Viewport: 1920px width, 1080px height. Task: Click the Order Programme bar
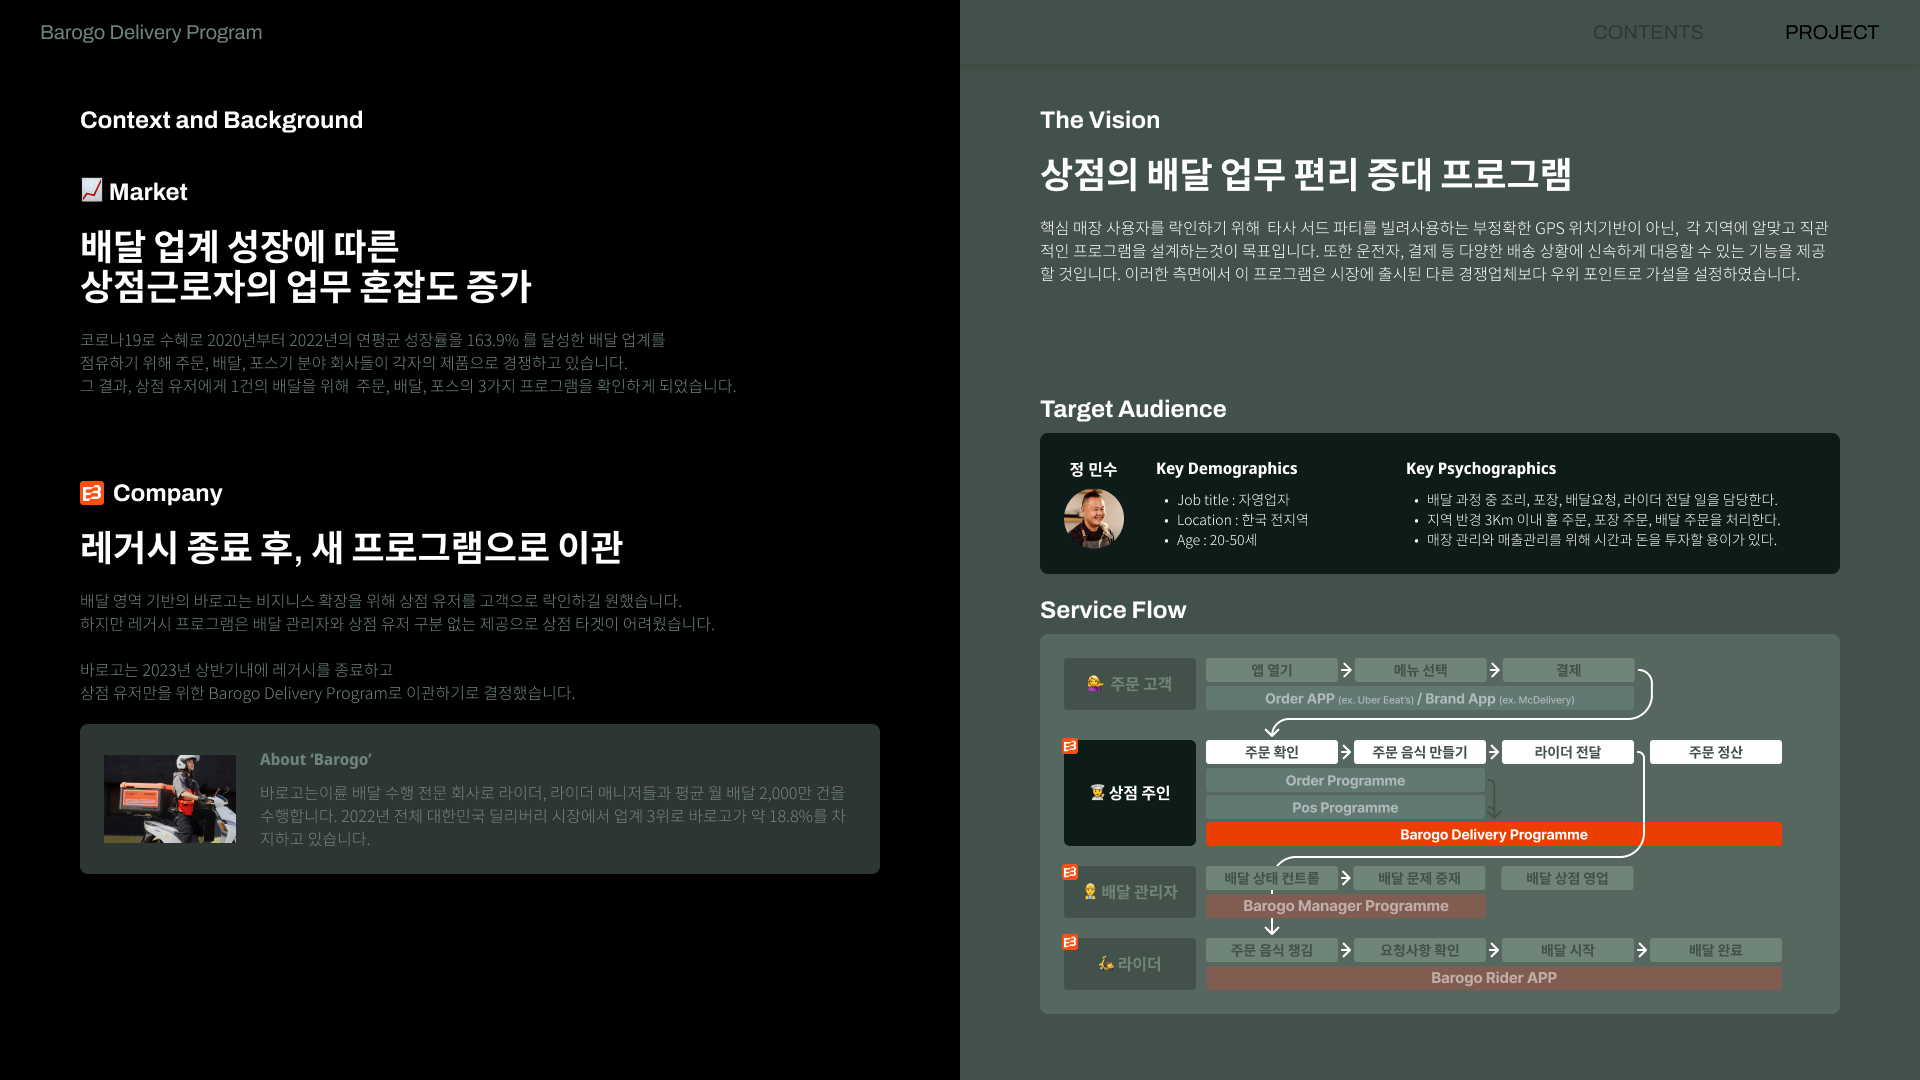(x=1346, y=780)
